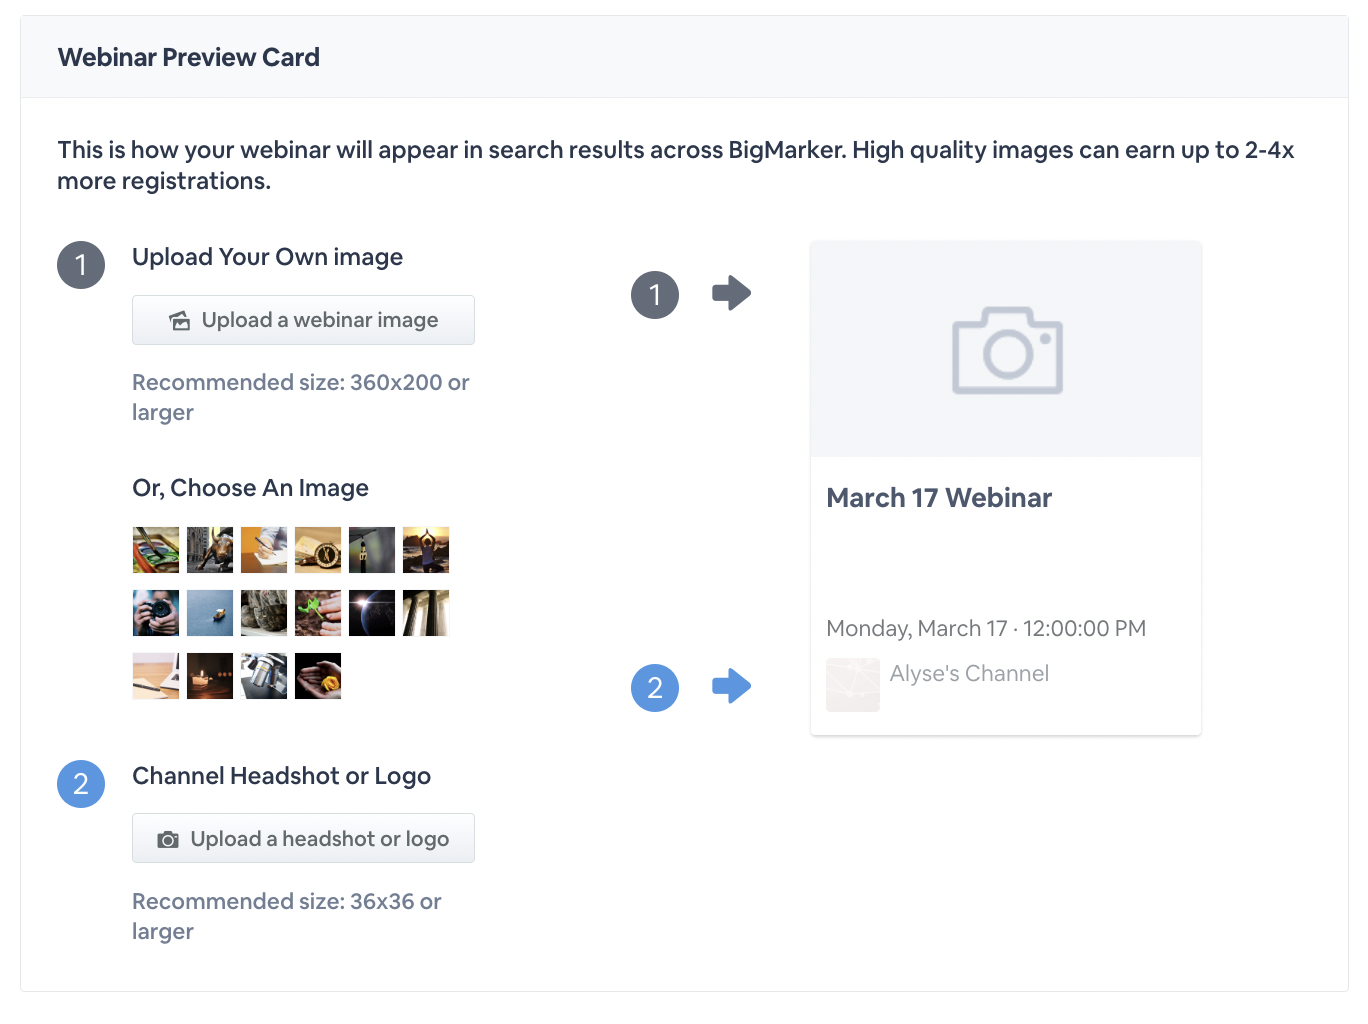Click the Alyse's Channel link
Screen dimensions: 1368x1024
(x=968, y=673)
